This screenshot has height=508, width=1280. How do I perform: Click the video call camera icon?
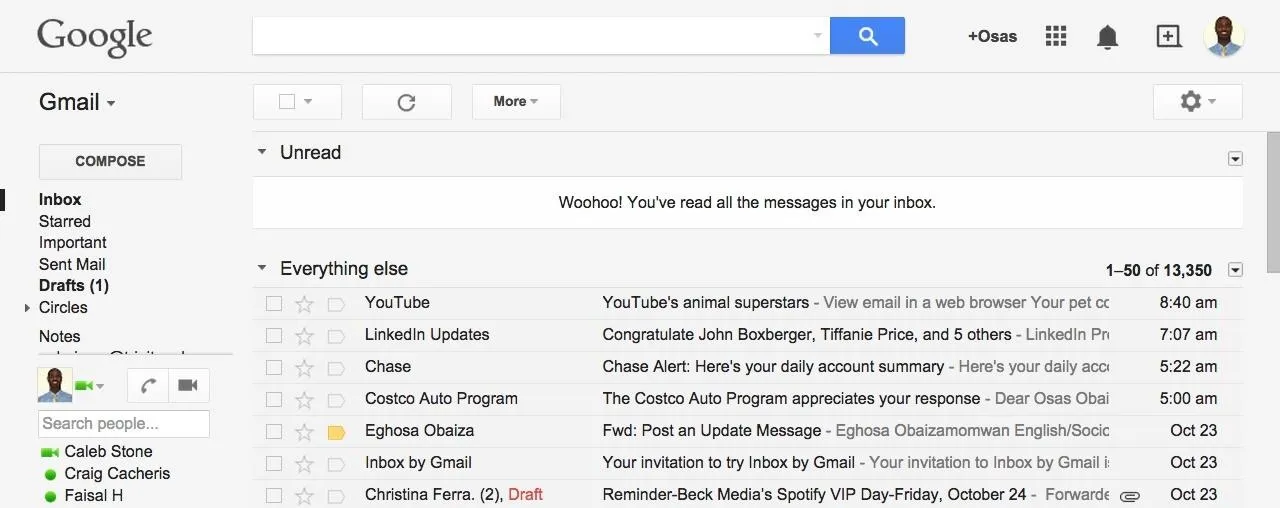pos(187,385)
